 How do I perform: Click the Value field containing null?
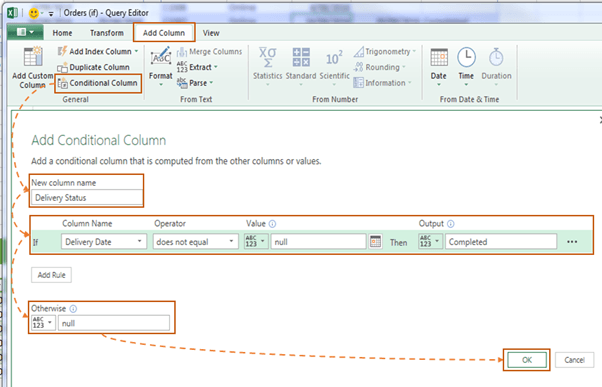[318, 242]
